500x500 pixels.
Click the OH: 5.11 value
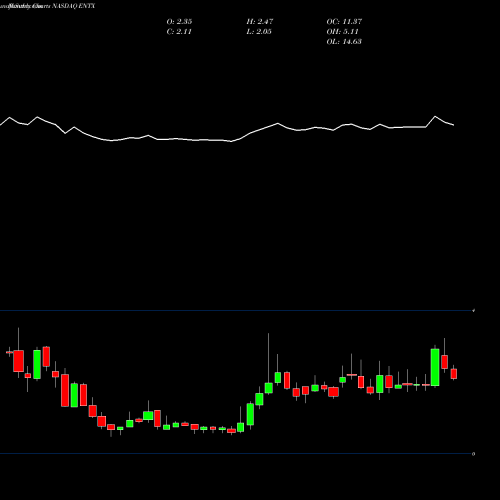342,32
